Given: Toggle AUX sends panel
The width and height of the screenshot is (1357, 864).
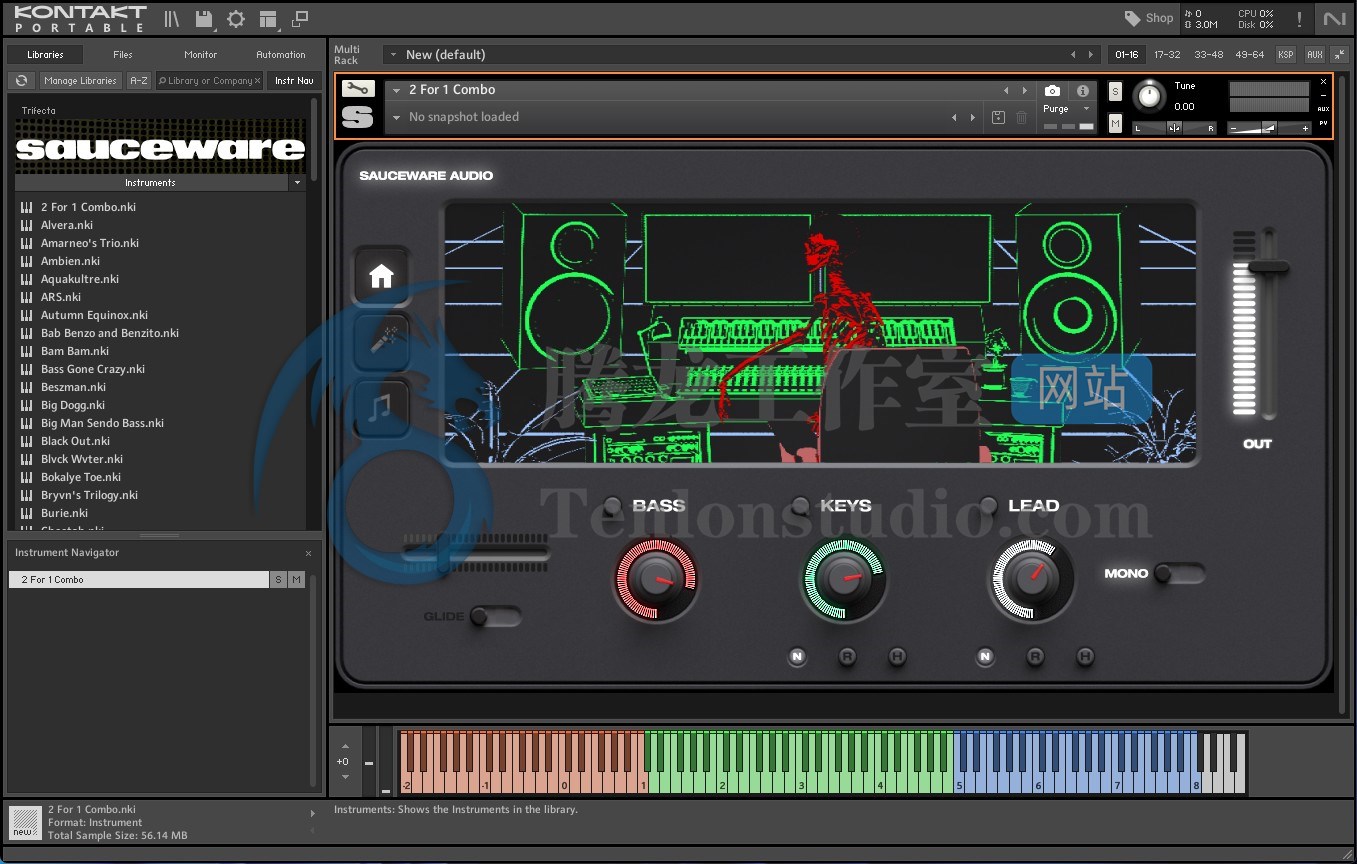Looking at the screenshot, I should coord(1315,55).
